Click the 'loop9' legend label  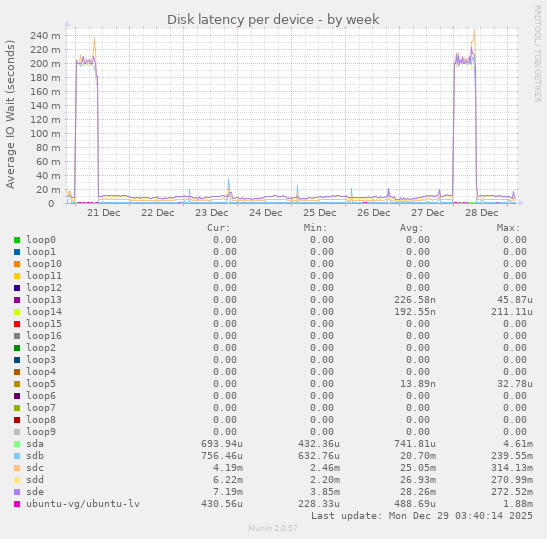(41, 432)
